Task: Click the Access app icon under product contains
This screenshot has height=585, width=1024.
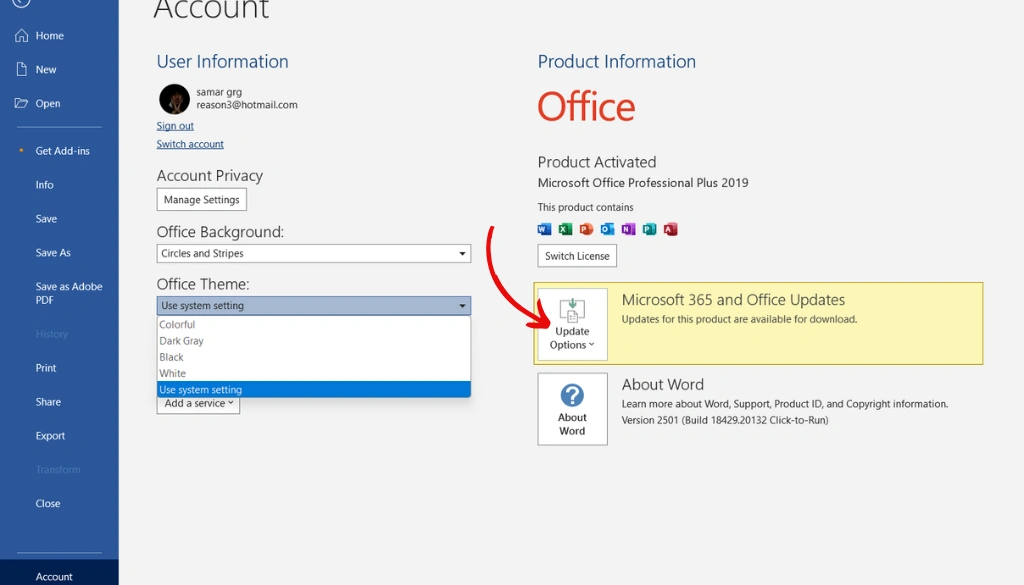Action: click(x=670, y=229)
